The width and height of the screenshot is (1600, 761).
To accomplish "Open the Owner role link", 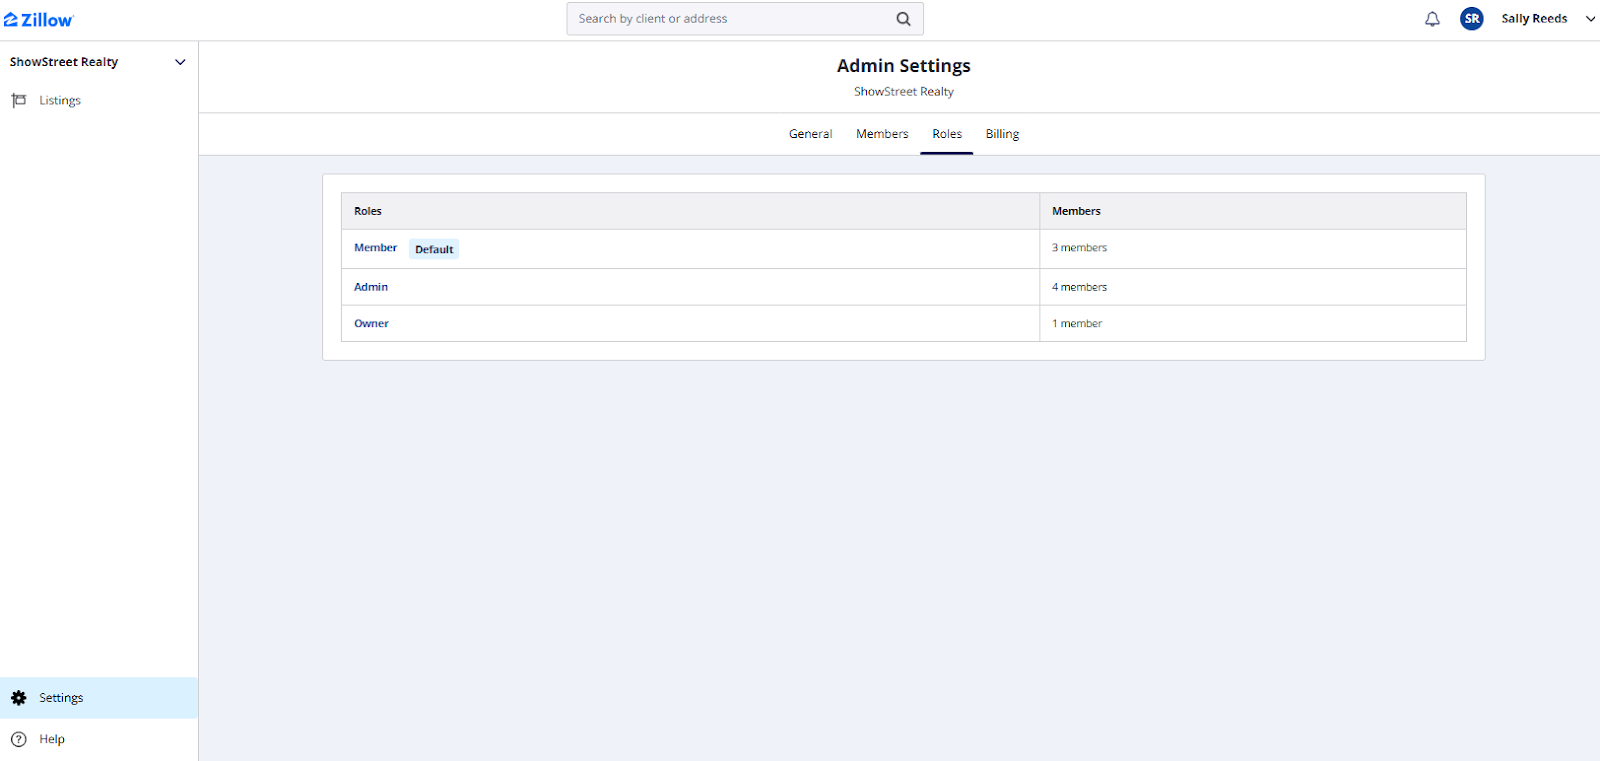I will pos(371,324).
